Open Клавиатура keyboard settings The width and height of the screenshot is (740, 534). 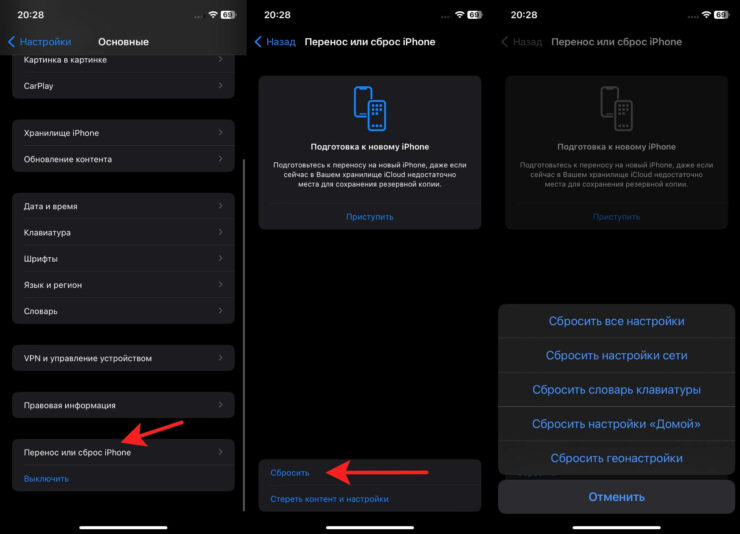pyautogui.click(x=123, y=232)
